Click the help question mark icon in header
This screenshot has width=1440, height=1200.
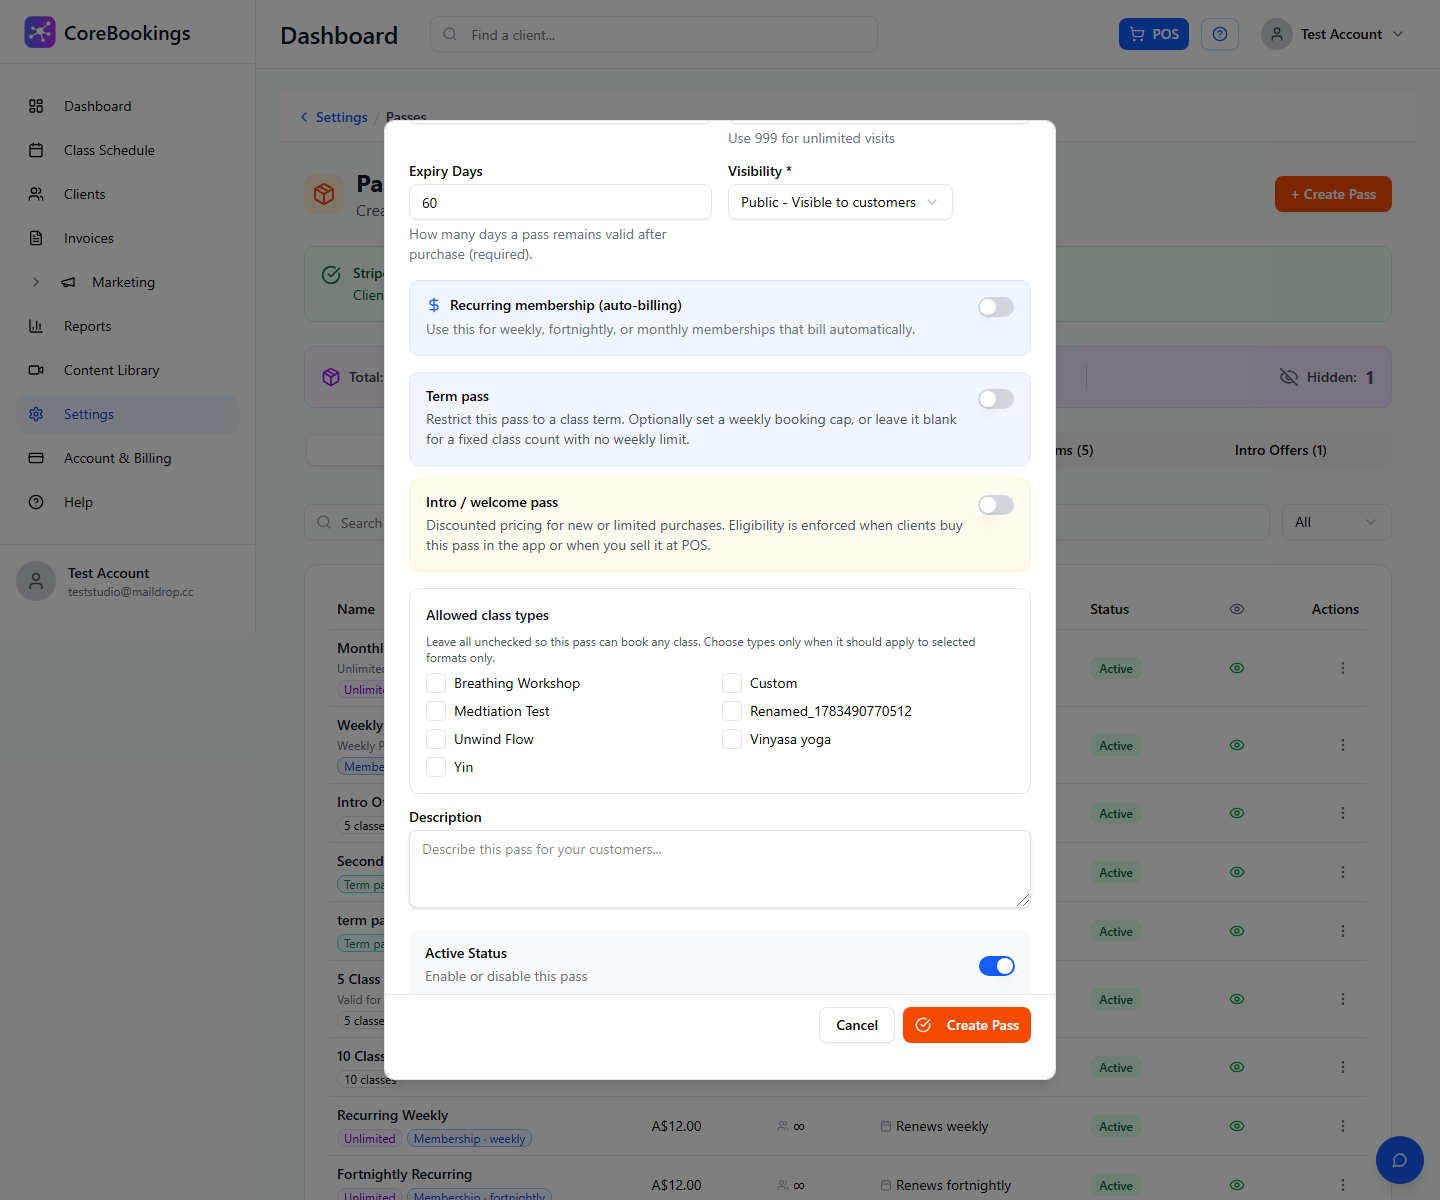point(1220,34)
